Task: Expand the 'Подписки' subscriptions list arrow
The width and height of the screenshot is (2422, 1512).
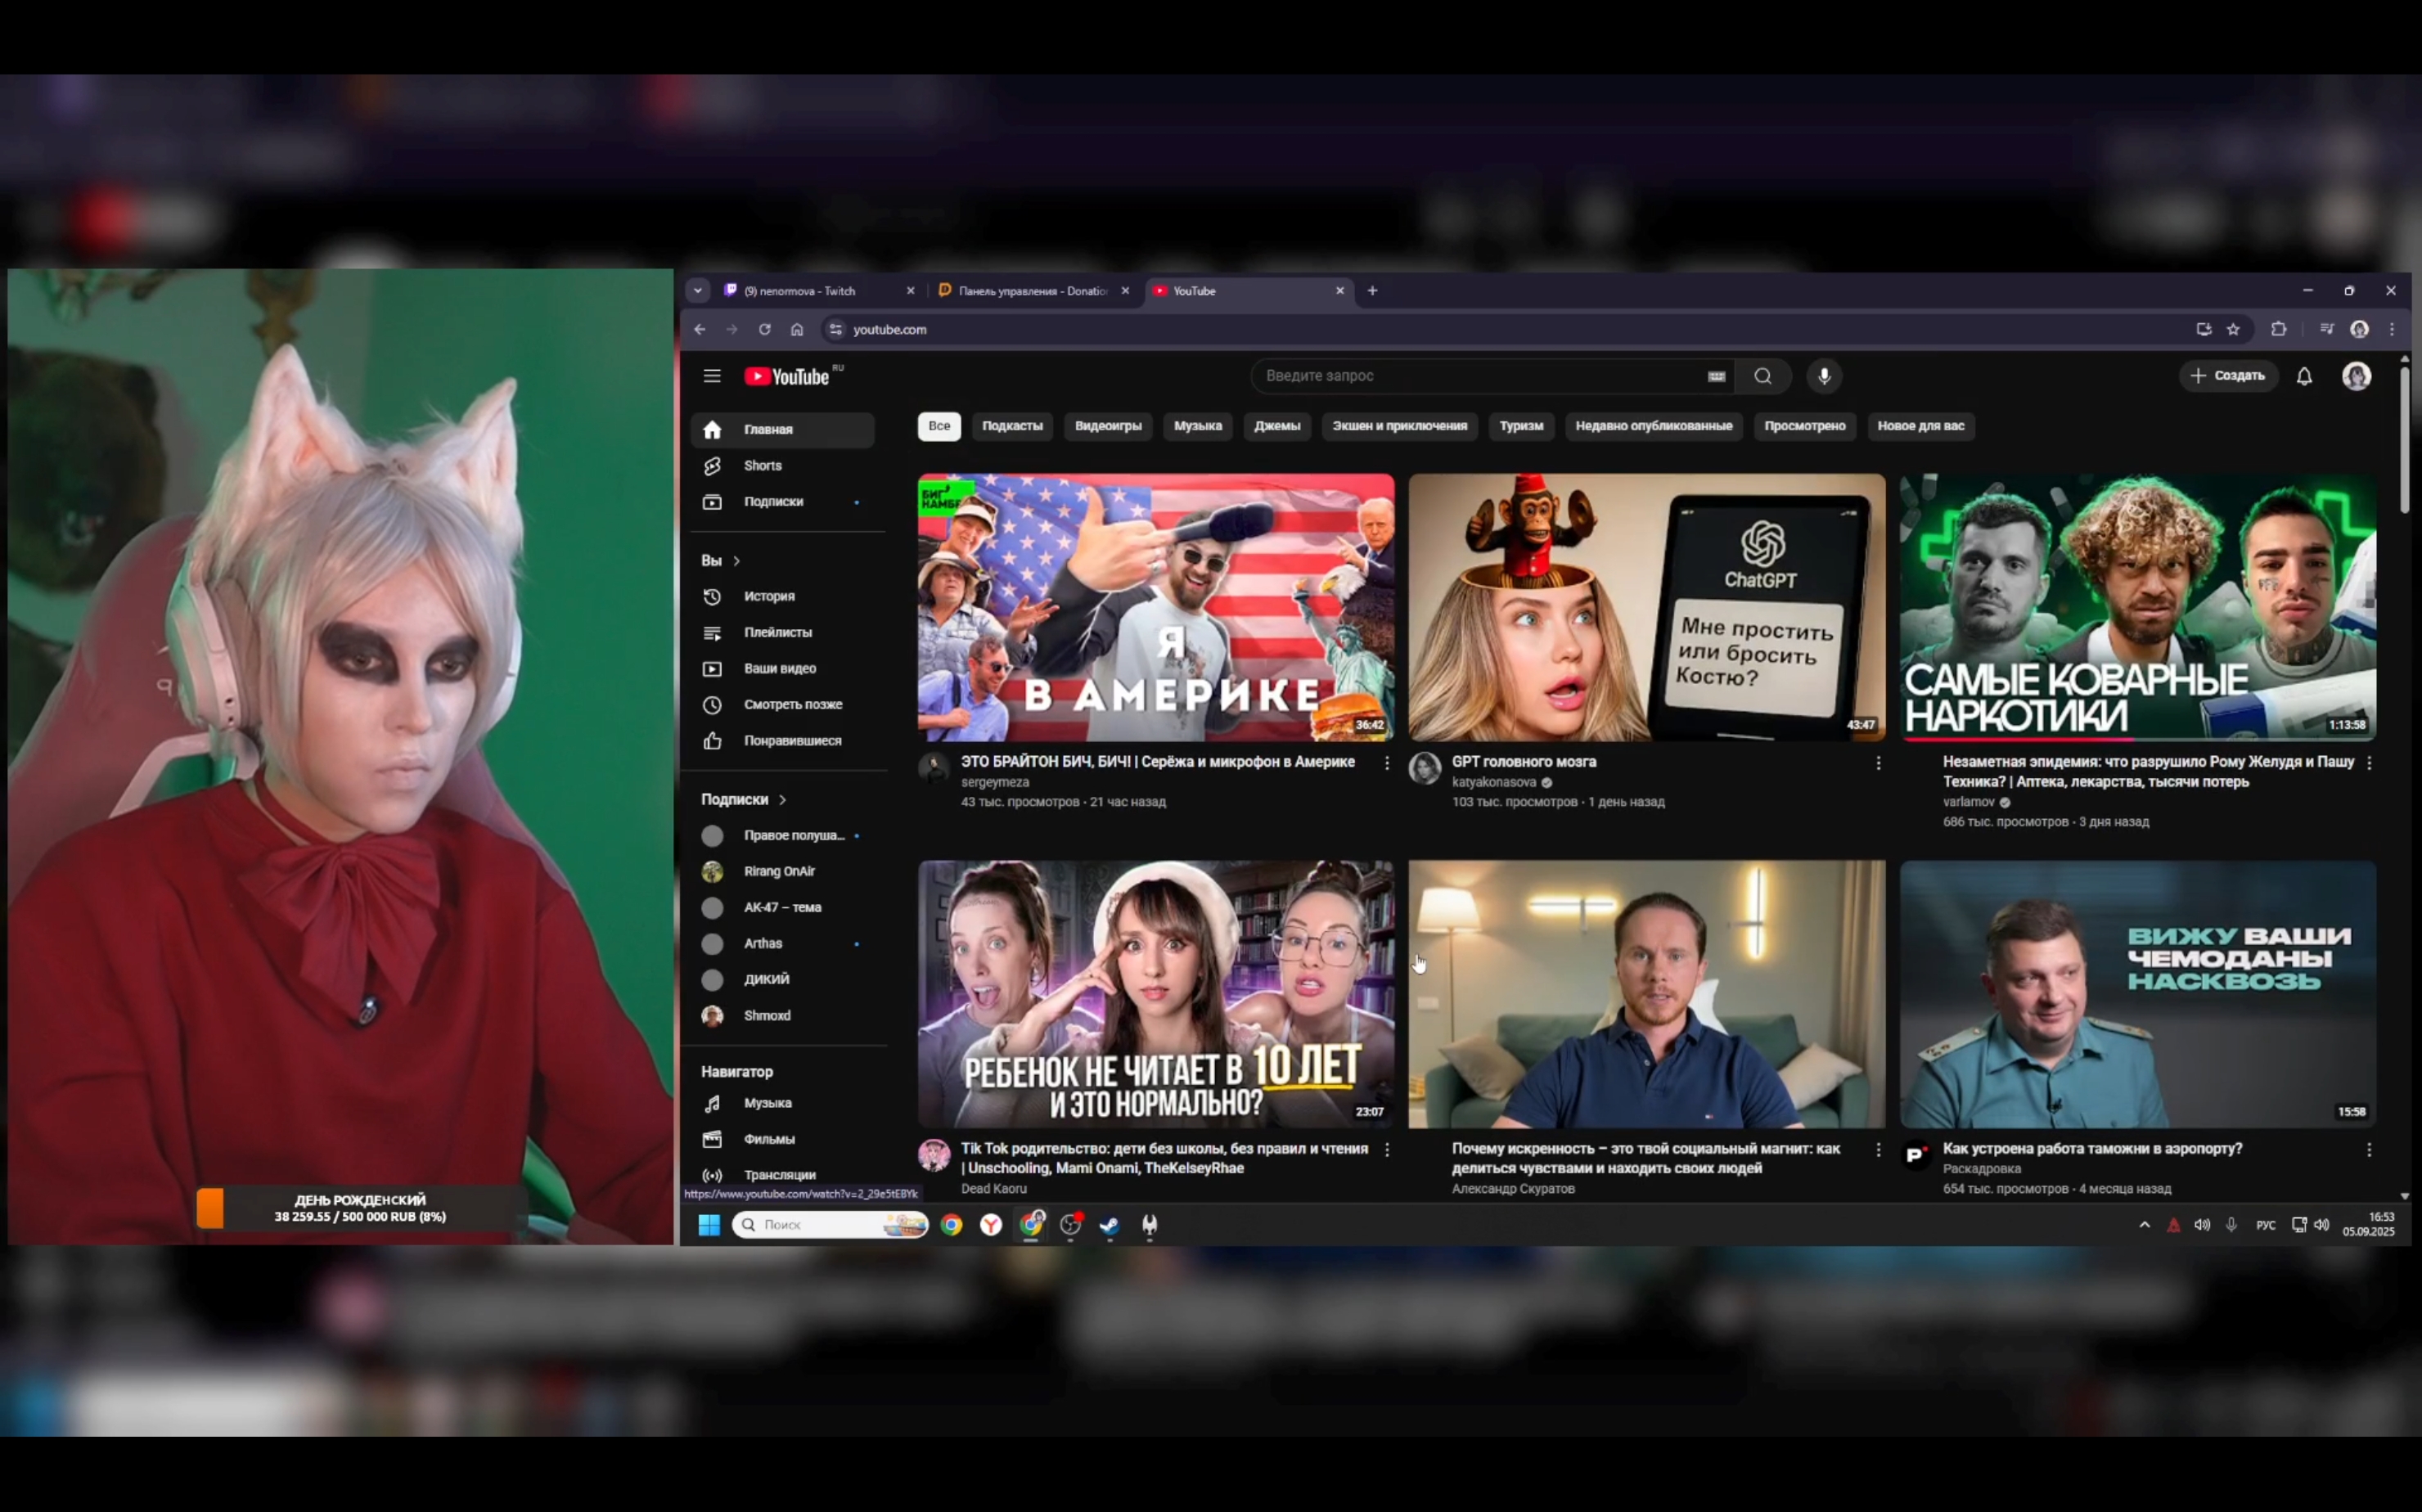Action: [783, 800]
